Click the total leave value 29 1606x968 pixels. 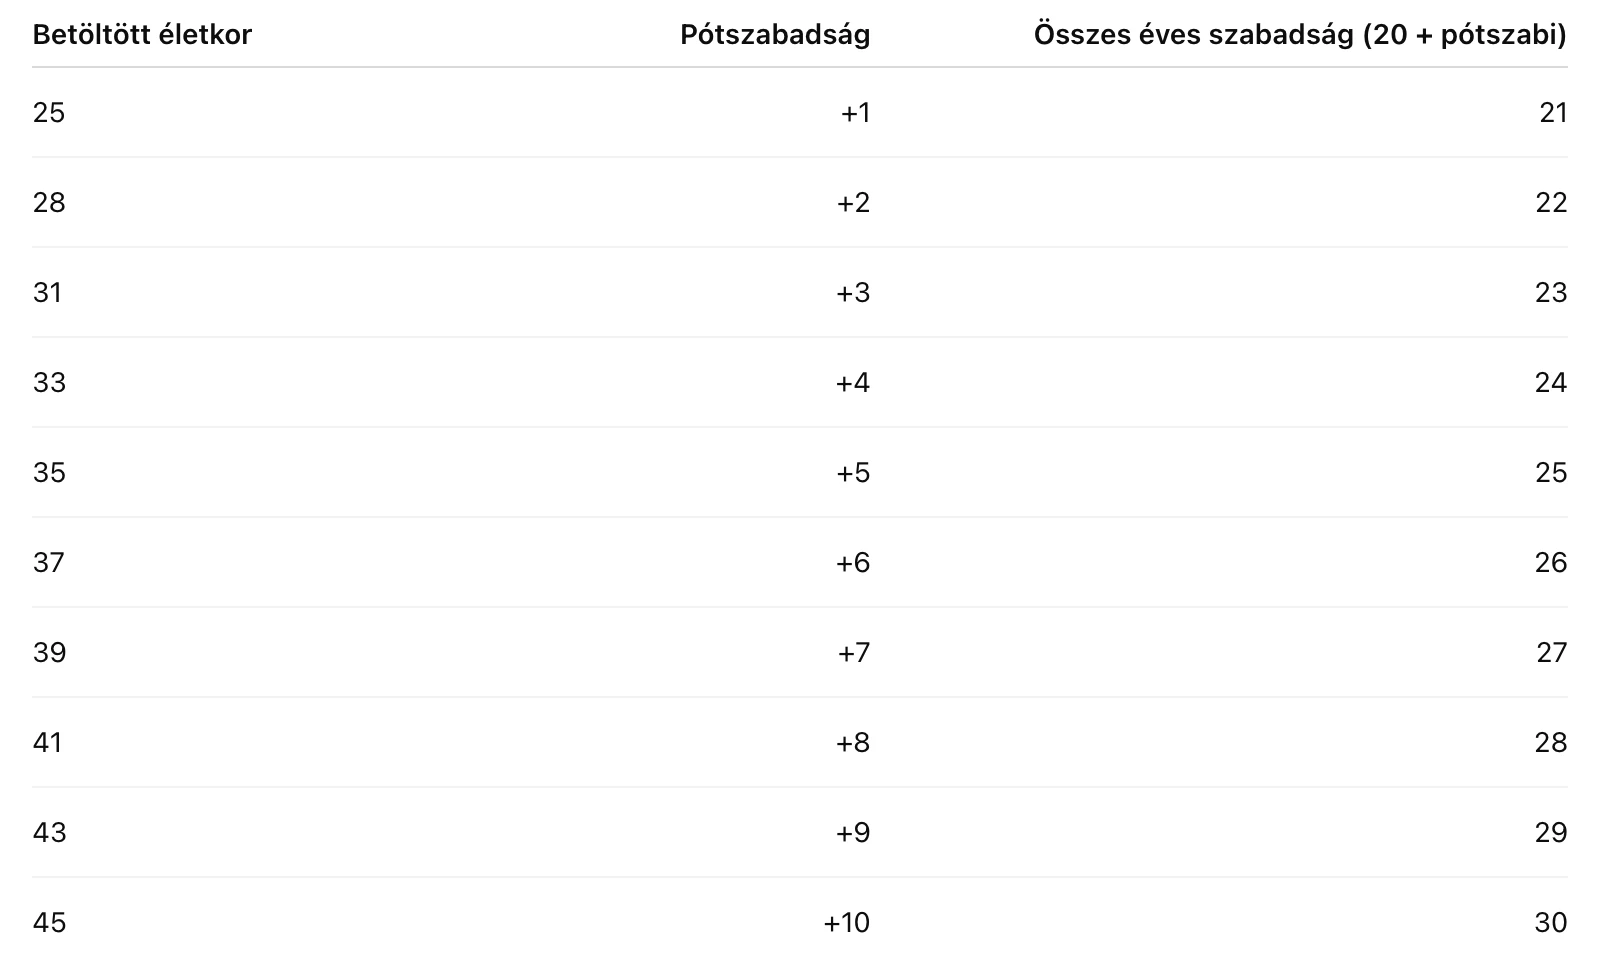(x=1551, y=833)
